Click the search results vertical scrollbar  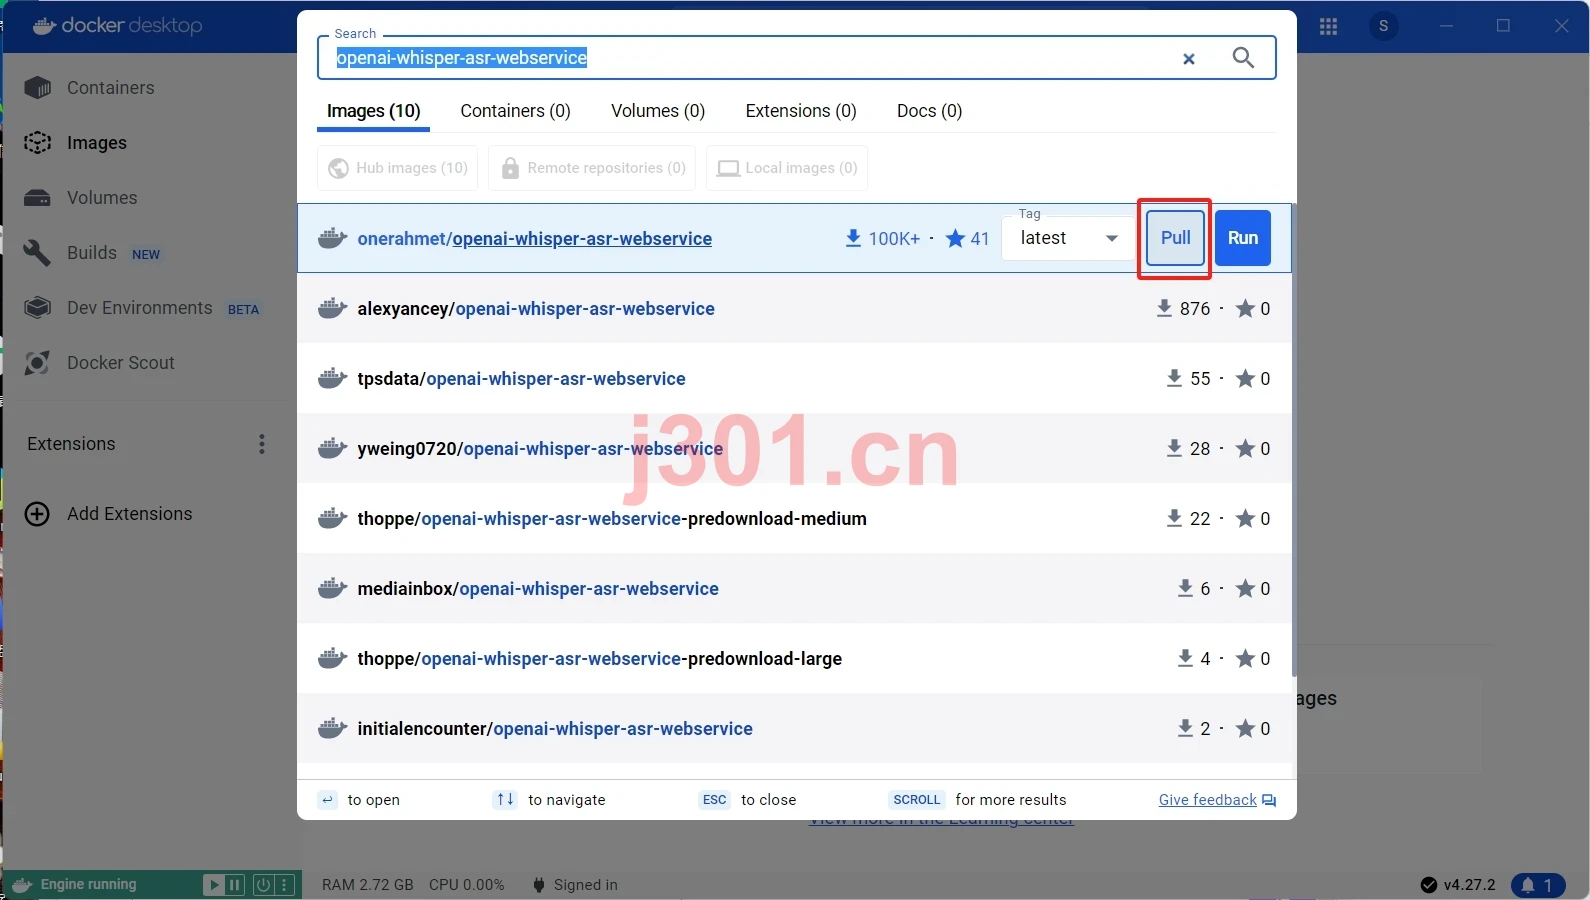coord(1294,440)
